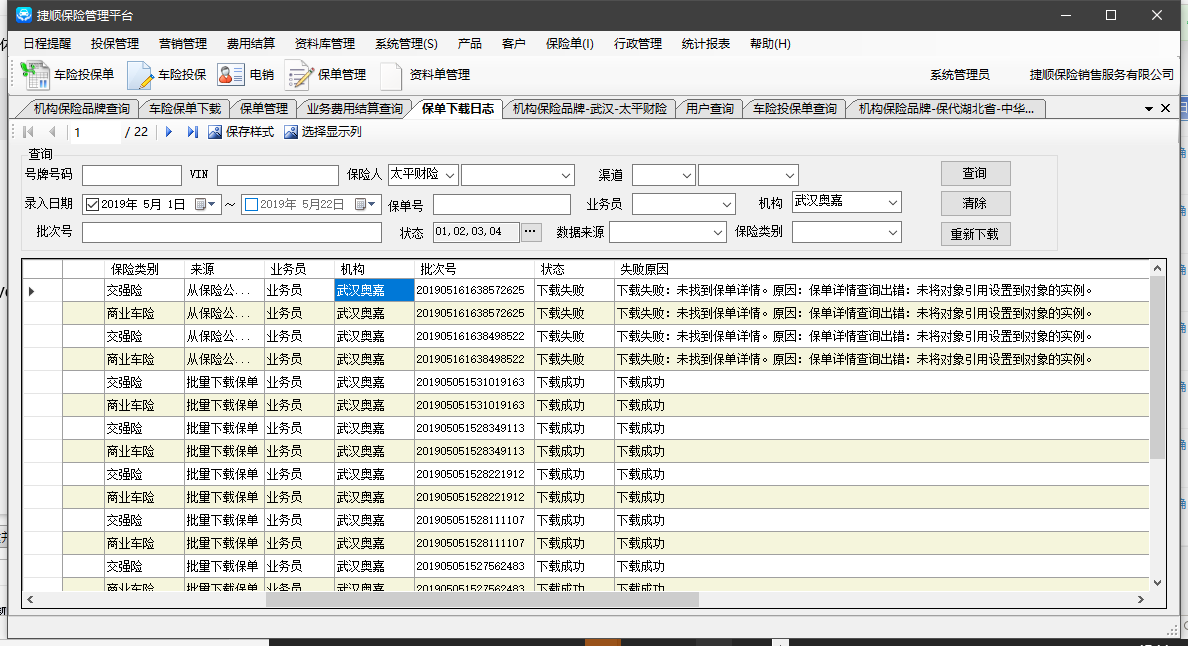Jump to last page of records

click(192, 132)
